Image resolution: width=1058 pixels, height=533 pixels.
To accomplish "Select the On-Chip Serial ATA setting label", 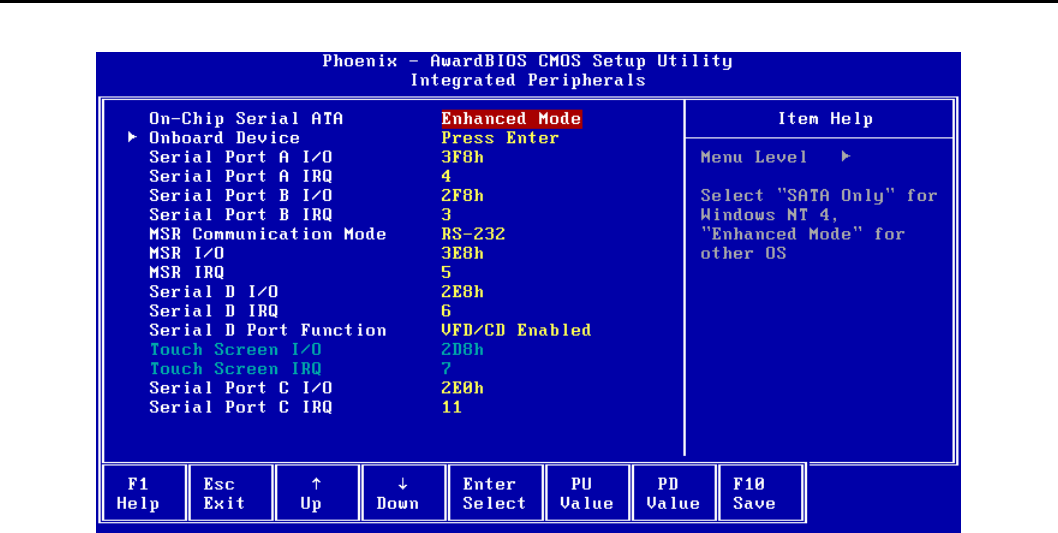I will (x=246, y=119).
